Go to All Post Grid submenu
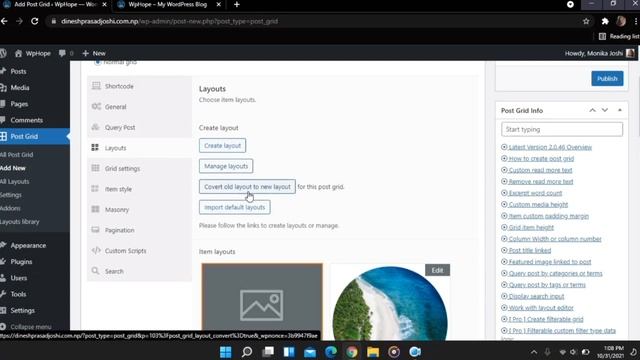Image resolution: width=640 pixels, height=360 pixels. [16, 155]
